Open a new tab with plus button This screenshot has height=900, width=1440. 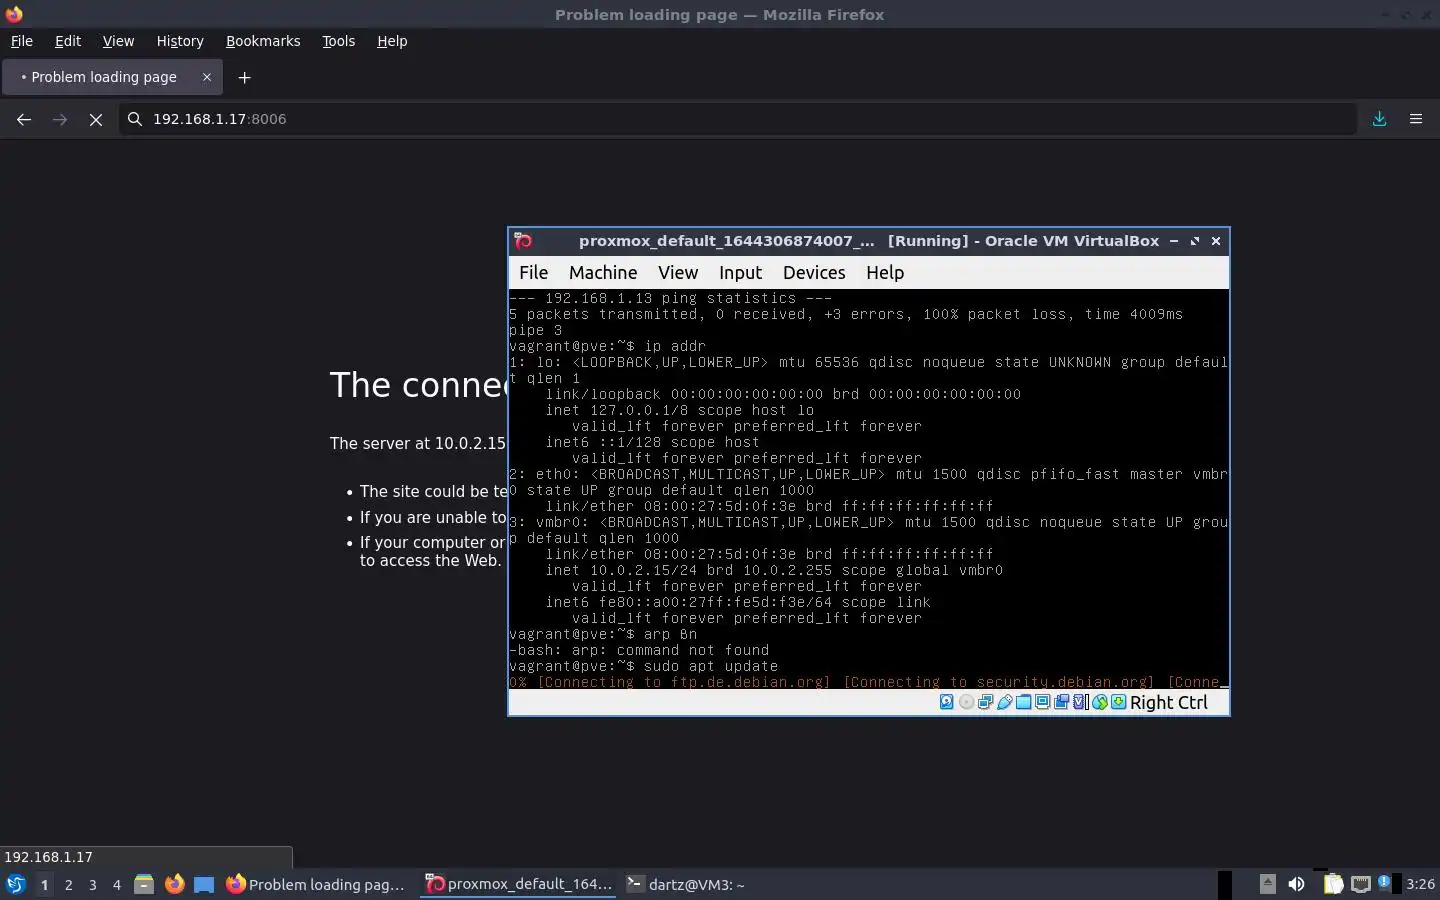(x=244, y=77)
